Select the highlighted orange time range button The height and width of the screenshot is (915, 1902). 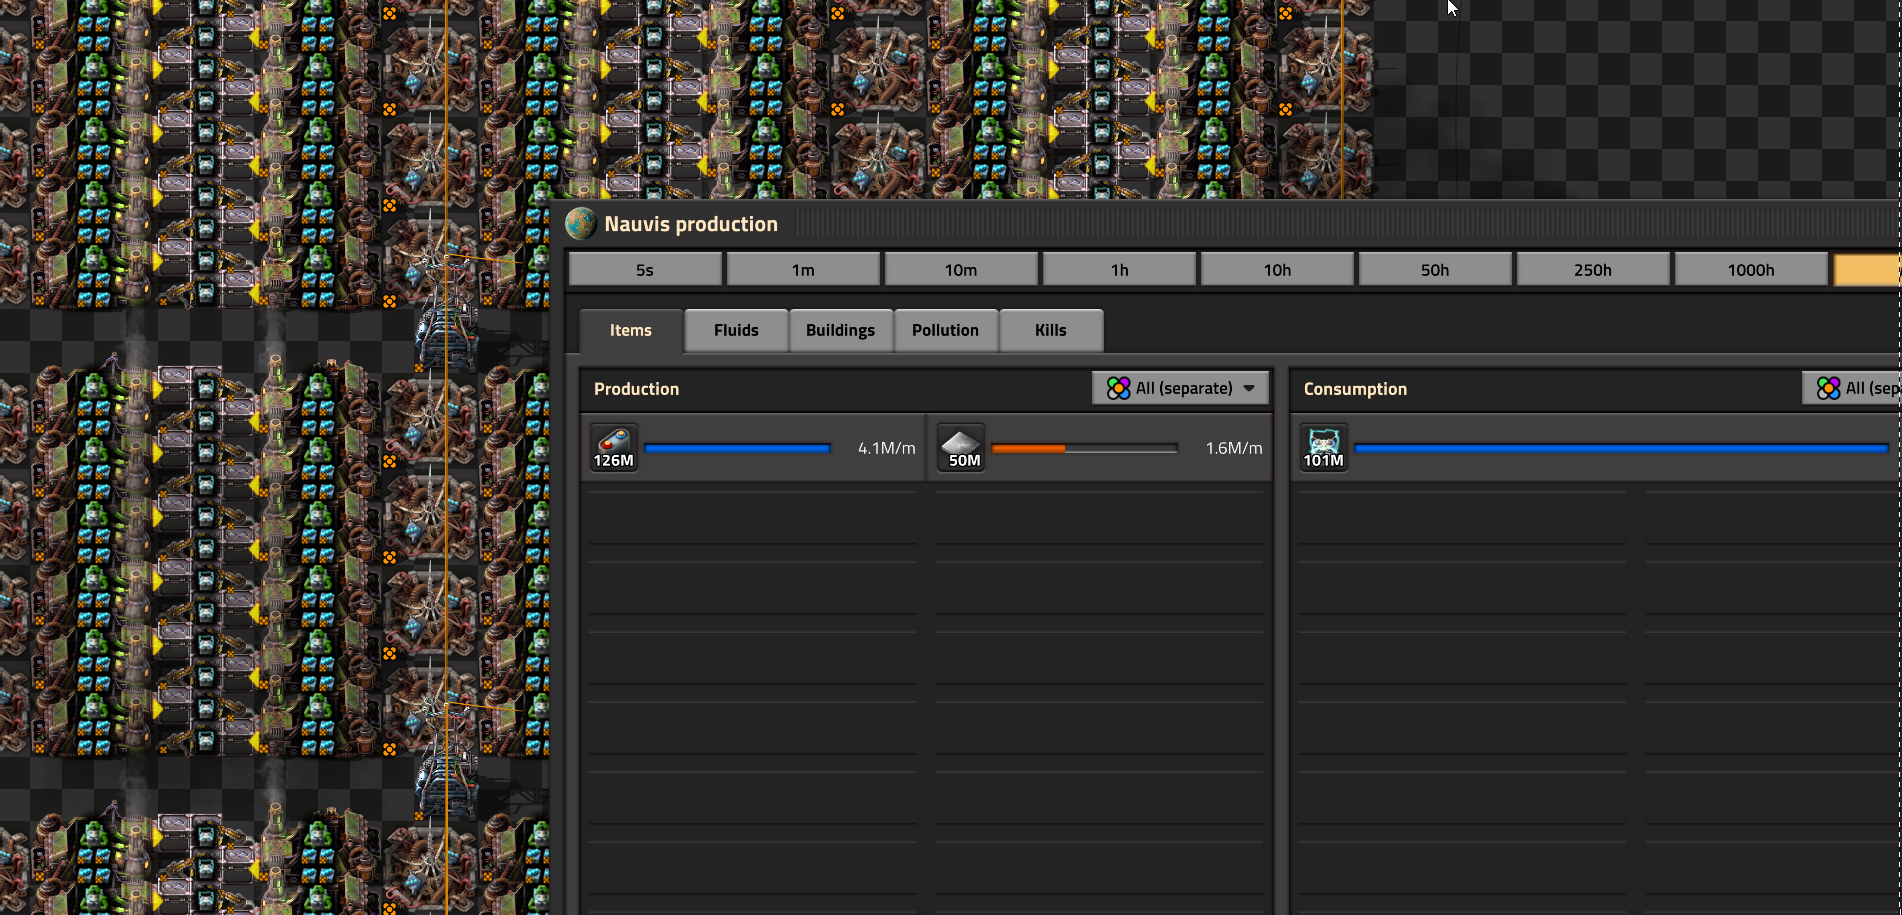click(1867, 270)
